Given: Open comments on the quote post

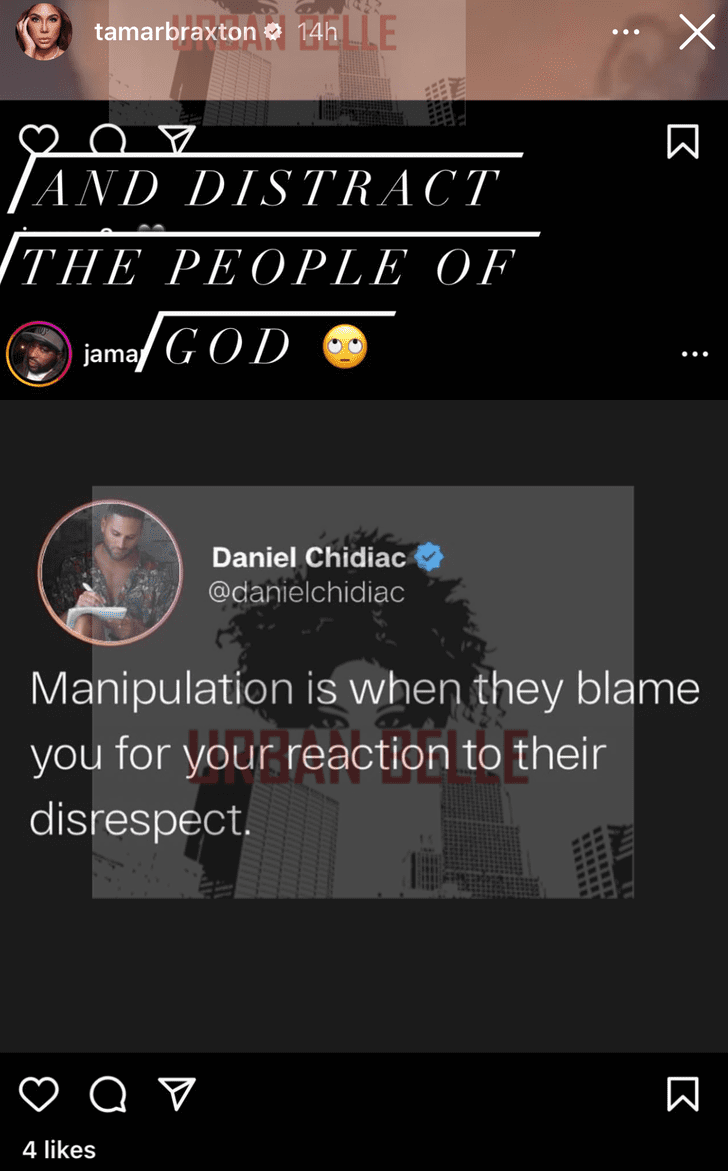Looking at the screenshot, I should tap(108, 1095).
